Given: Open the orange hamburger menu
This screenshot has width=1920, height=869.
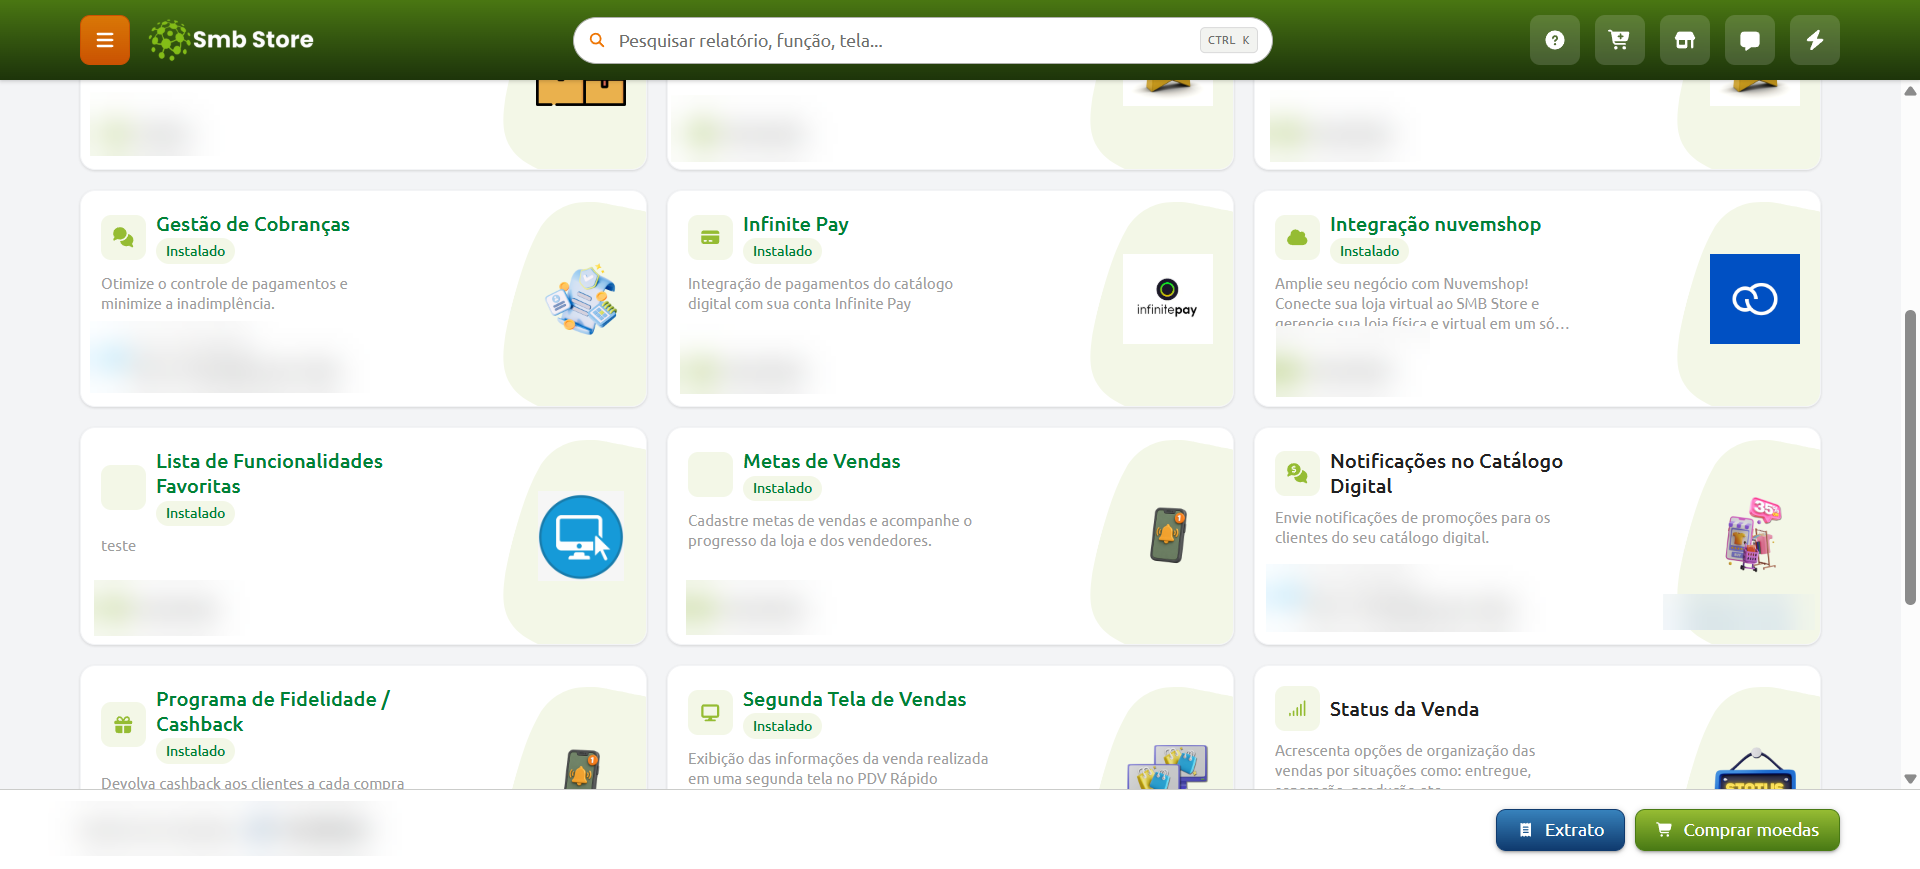Looking at the screenshot, I should 105,40.
